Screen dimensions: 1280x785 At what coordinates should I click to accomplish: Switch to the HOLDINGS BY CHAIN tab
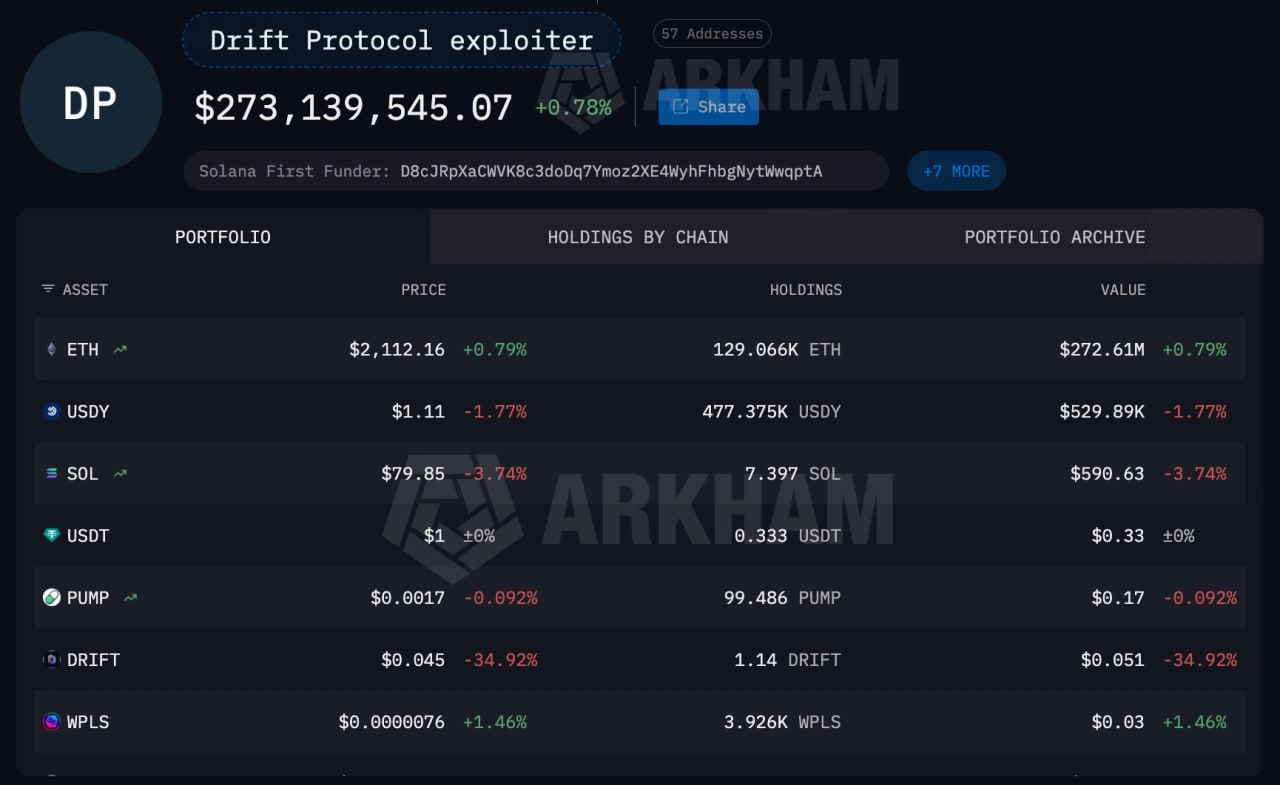pos(638,237)
